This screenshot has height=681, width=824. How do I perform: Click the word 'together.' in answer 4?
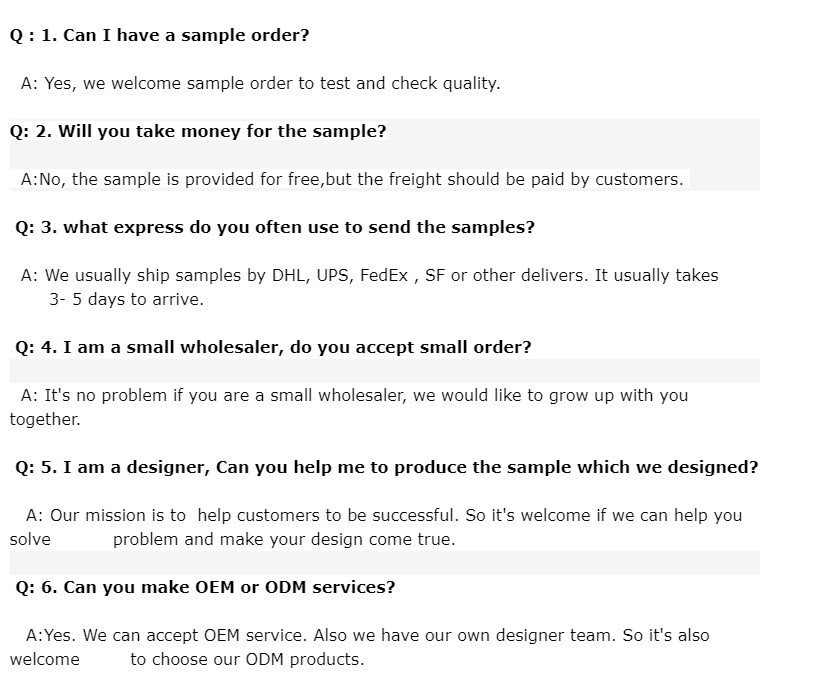coord(45,419)
